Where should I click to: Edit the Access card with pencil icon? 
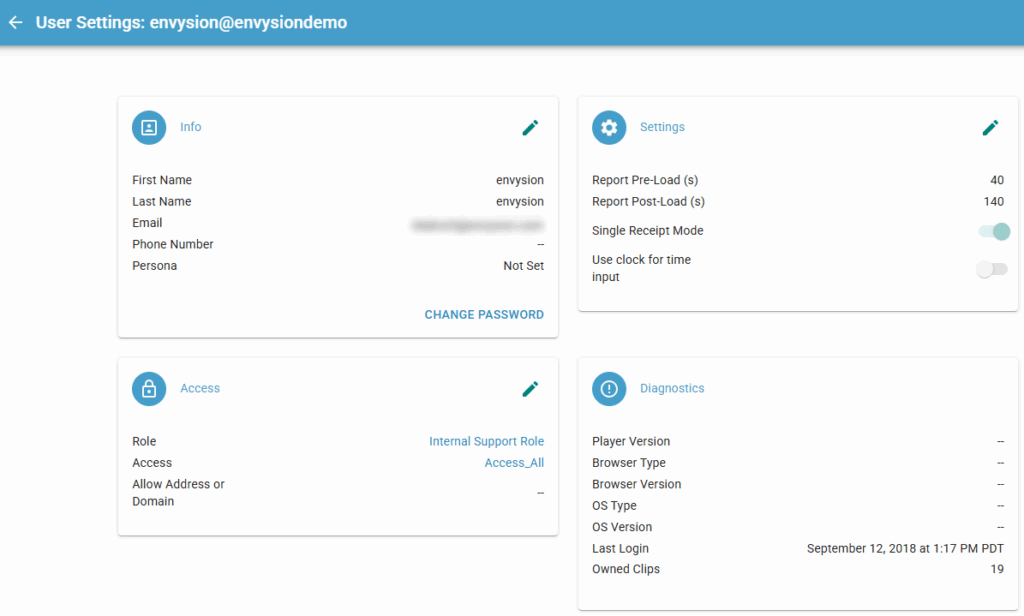(x=530, y=388)
